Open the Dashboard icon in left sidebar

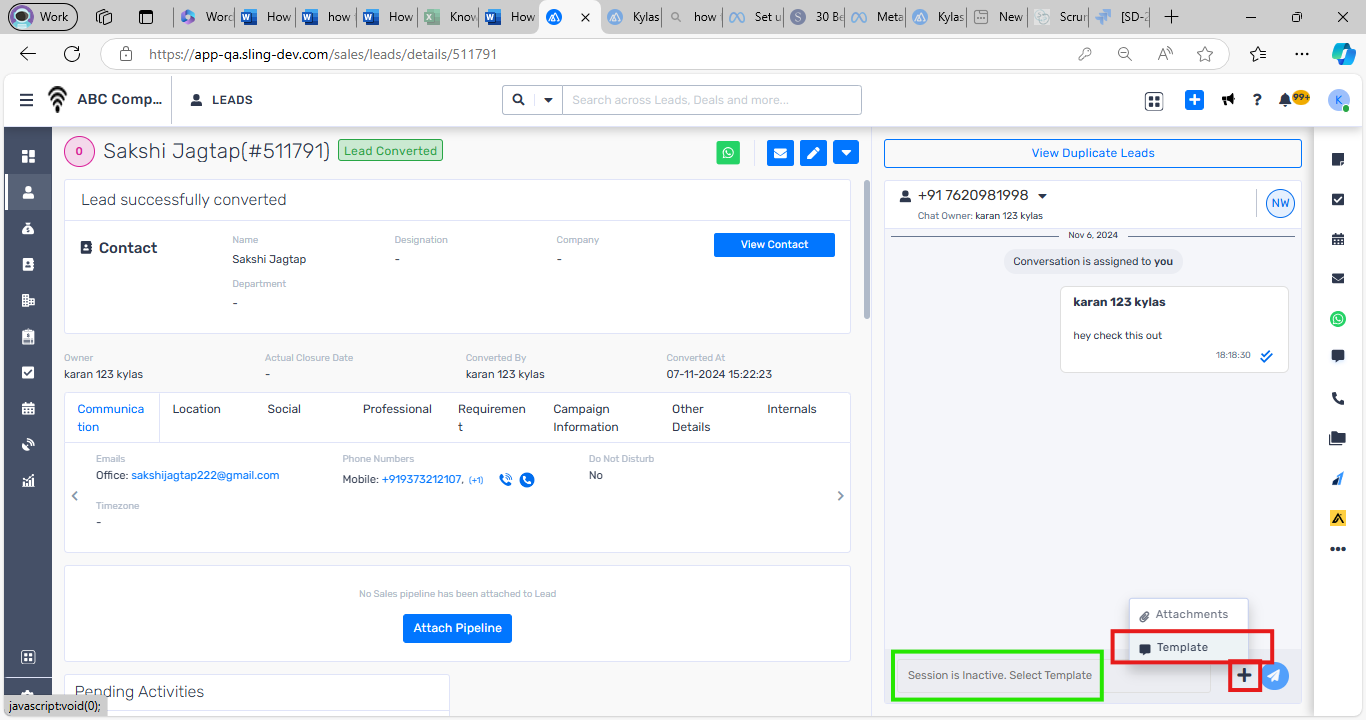[x=28, y=156]
